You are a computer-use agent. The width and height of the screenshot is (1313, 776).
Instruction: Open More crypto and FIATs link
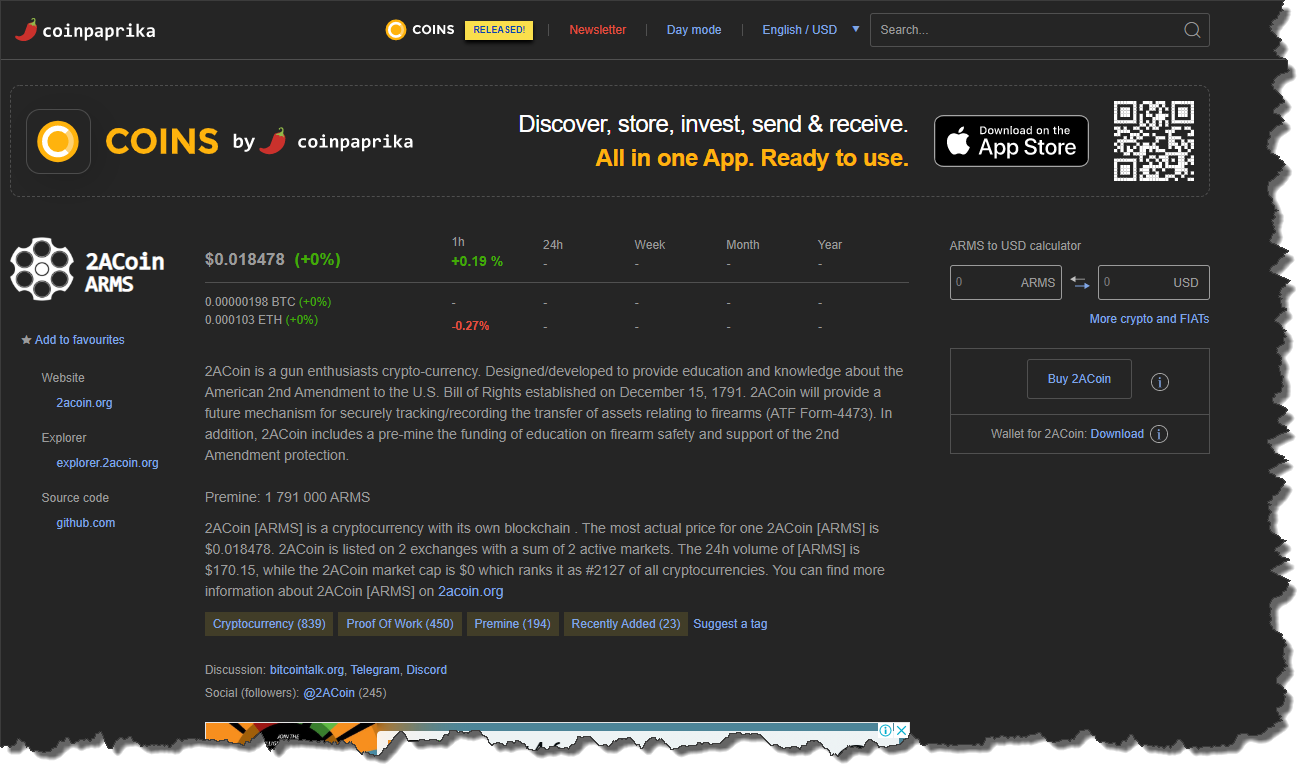1149,319
